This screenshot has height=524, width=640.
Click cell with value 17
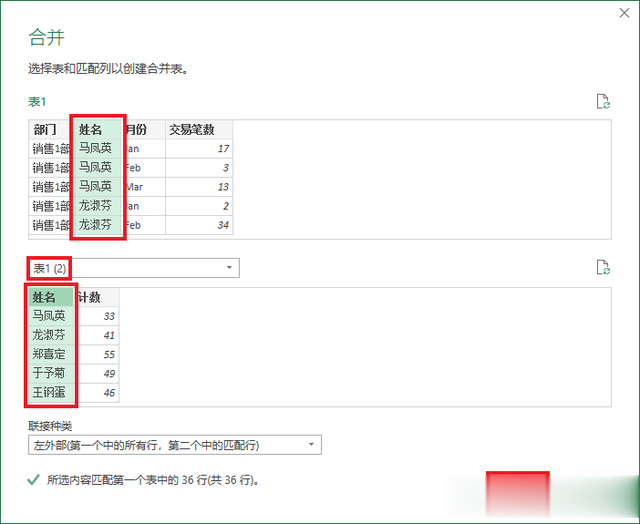[199, 149]
